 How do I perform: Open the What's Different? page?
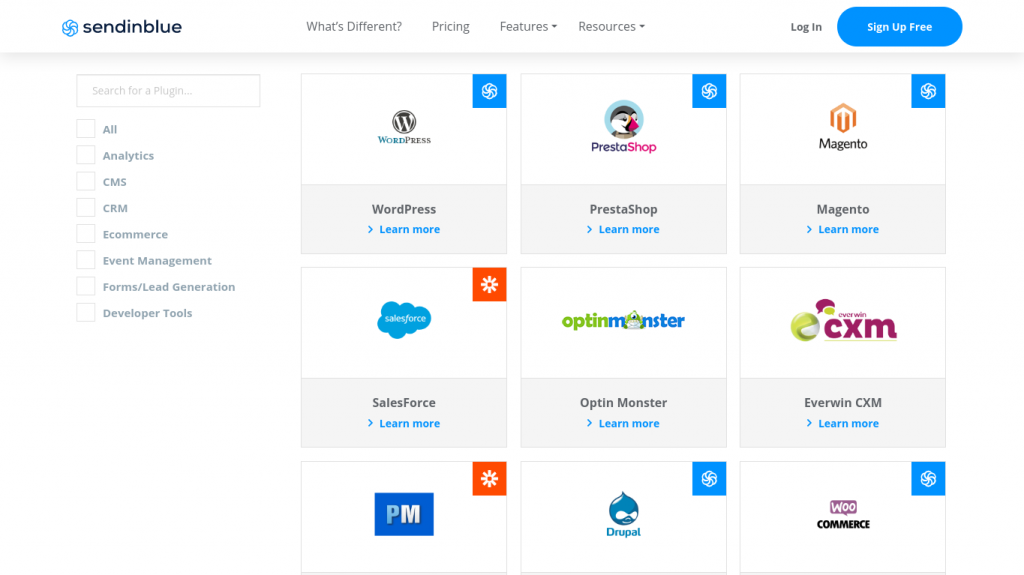coord(354,26)
